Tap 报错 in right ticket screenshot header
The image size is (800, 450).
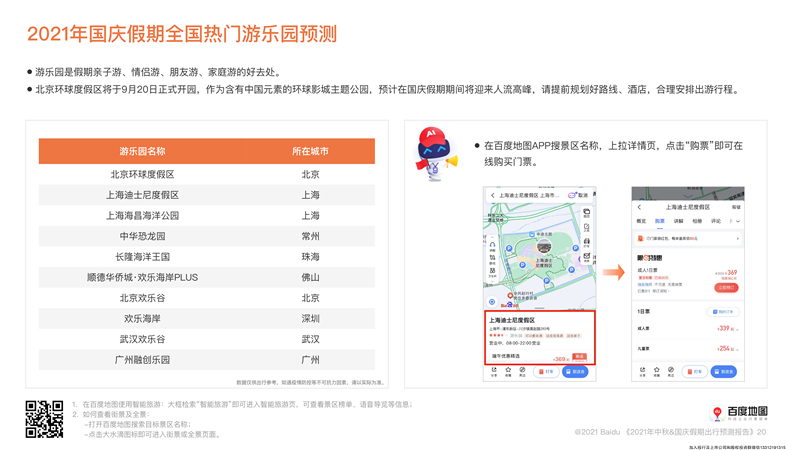coord(736,207)
